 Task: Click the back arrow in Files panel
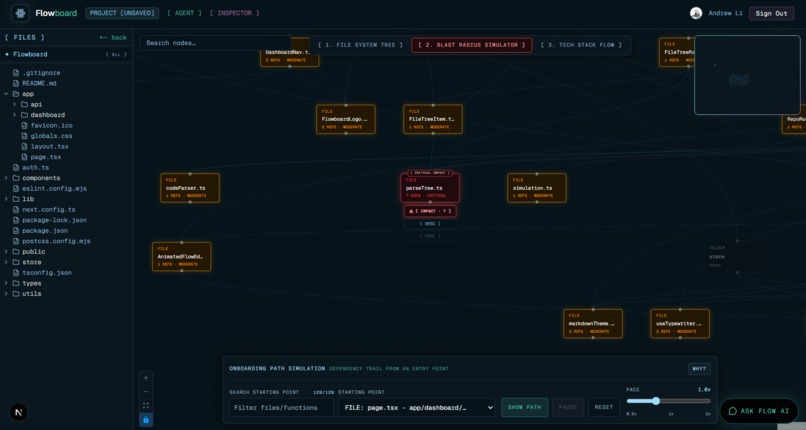click(x=103, y=38)
